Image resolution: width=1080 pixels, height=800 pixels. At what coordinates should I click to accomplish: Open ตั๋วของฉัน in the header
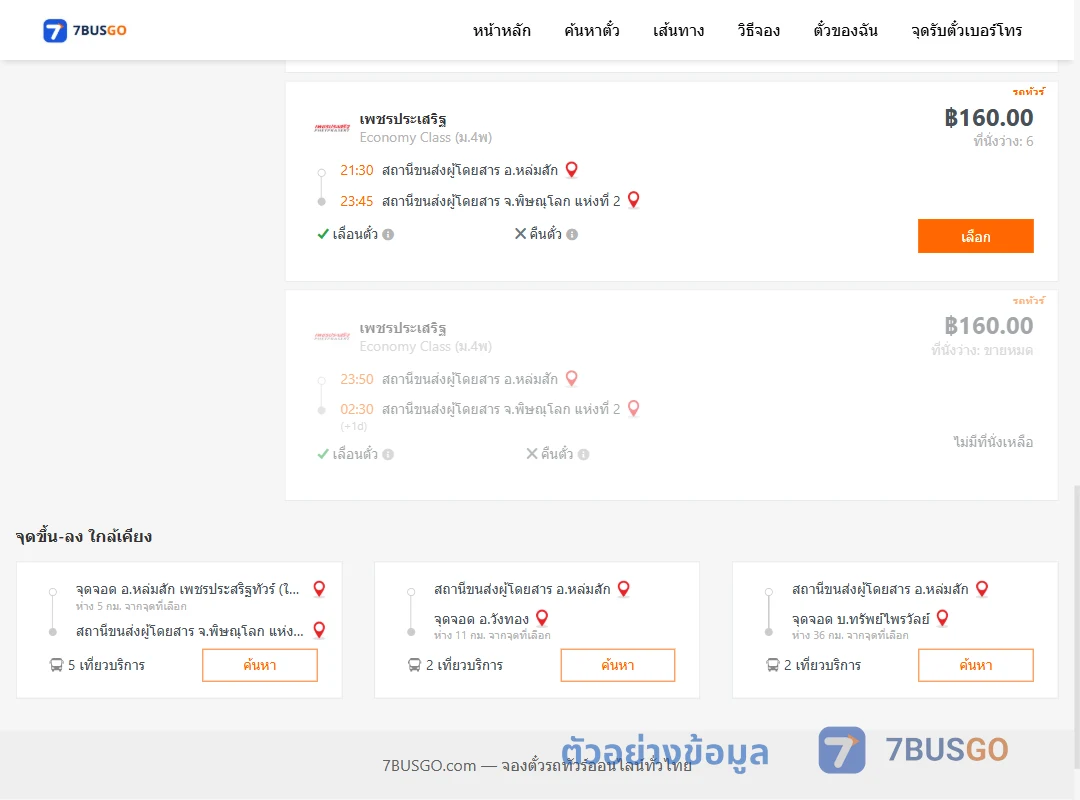(845, 30)
